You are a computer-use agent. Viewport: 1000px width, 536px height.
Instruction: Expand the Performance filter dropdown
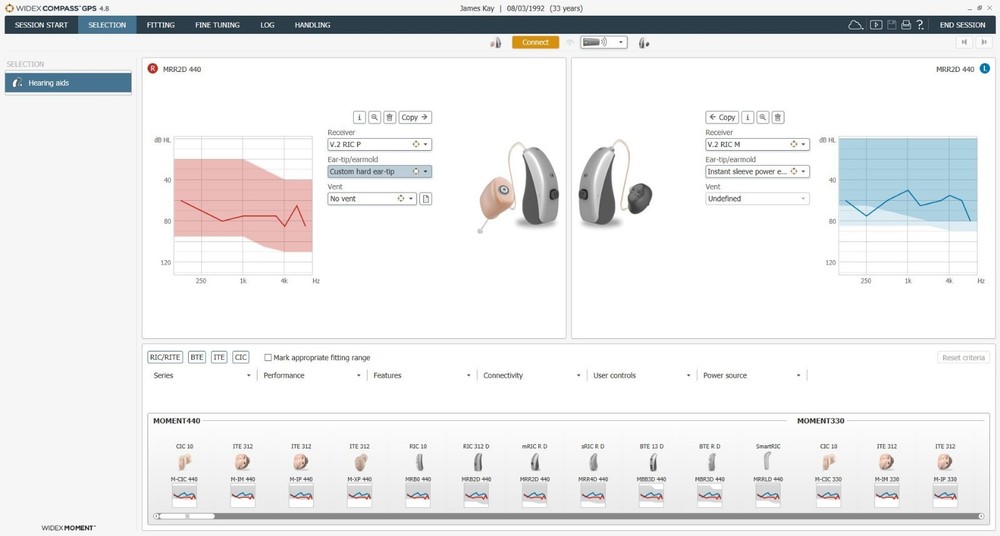click(312, 376)
